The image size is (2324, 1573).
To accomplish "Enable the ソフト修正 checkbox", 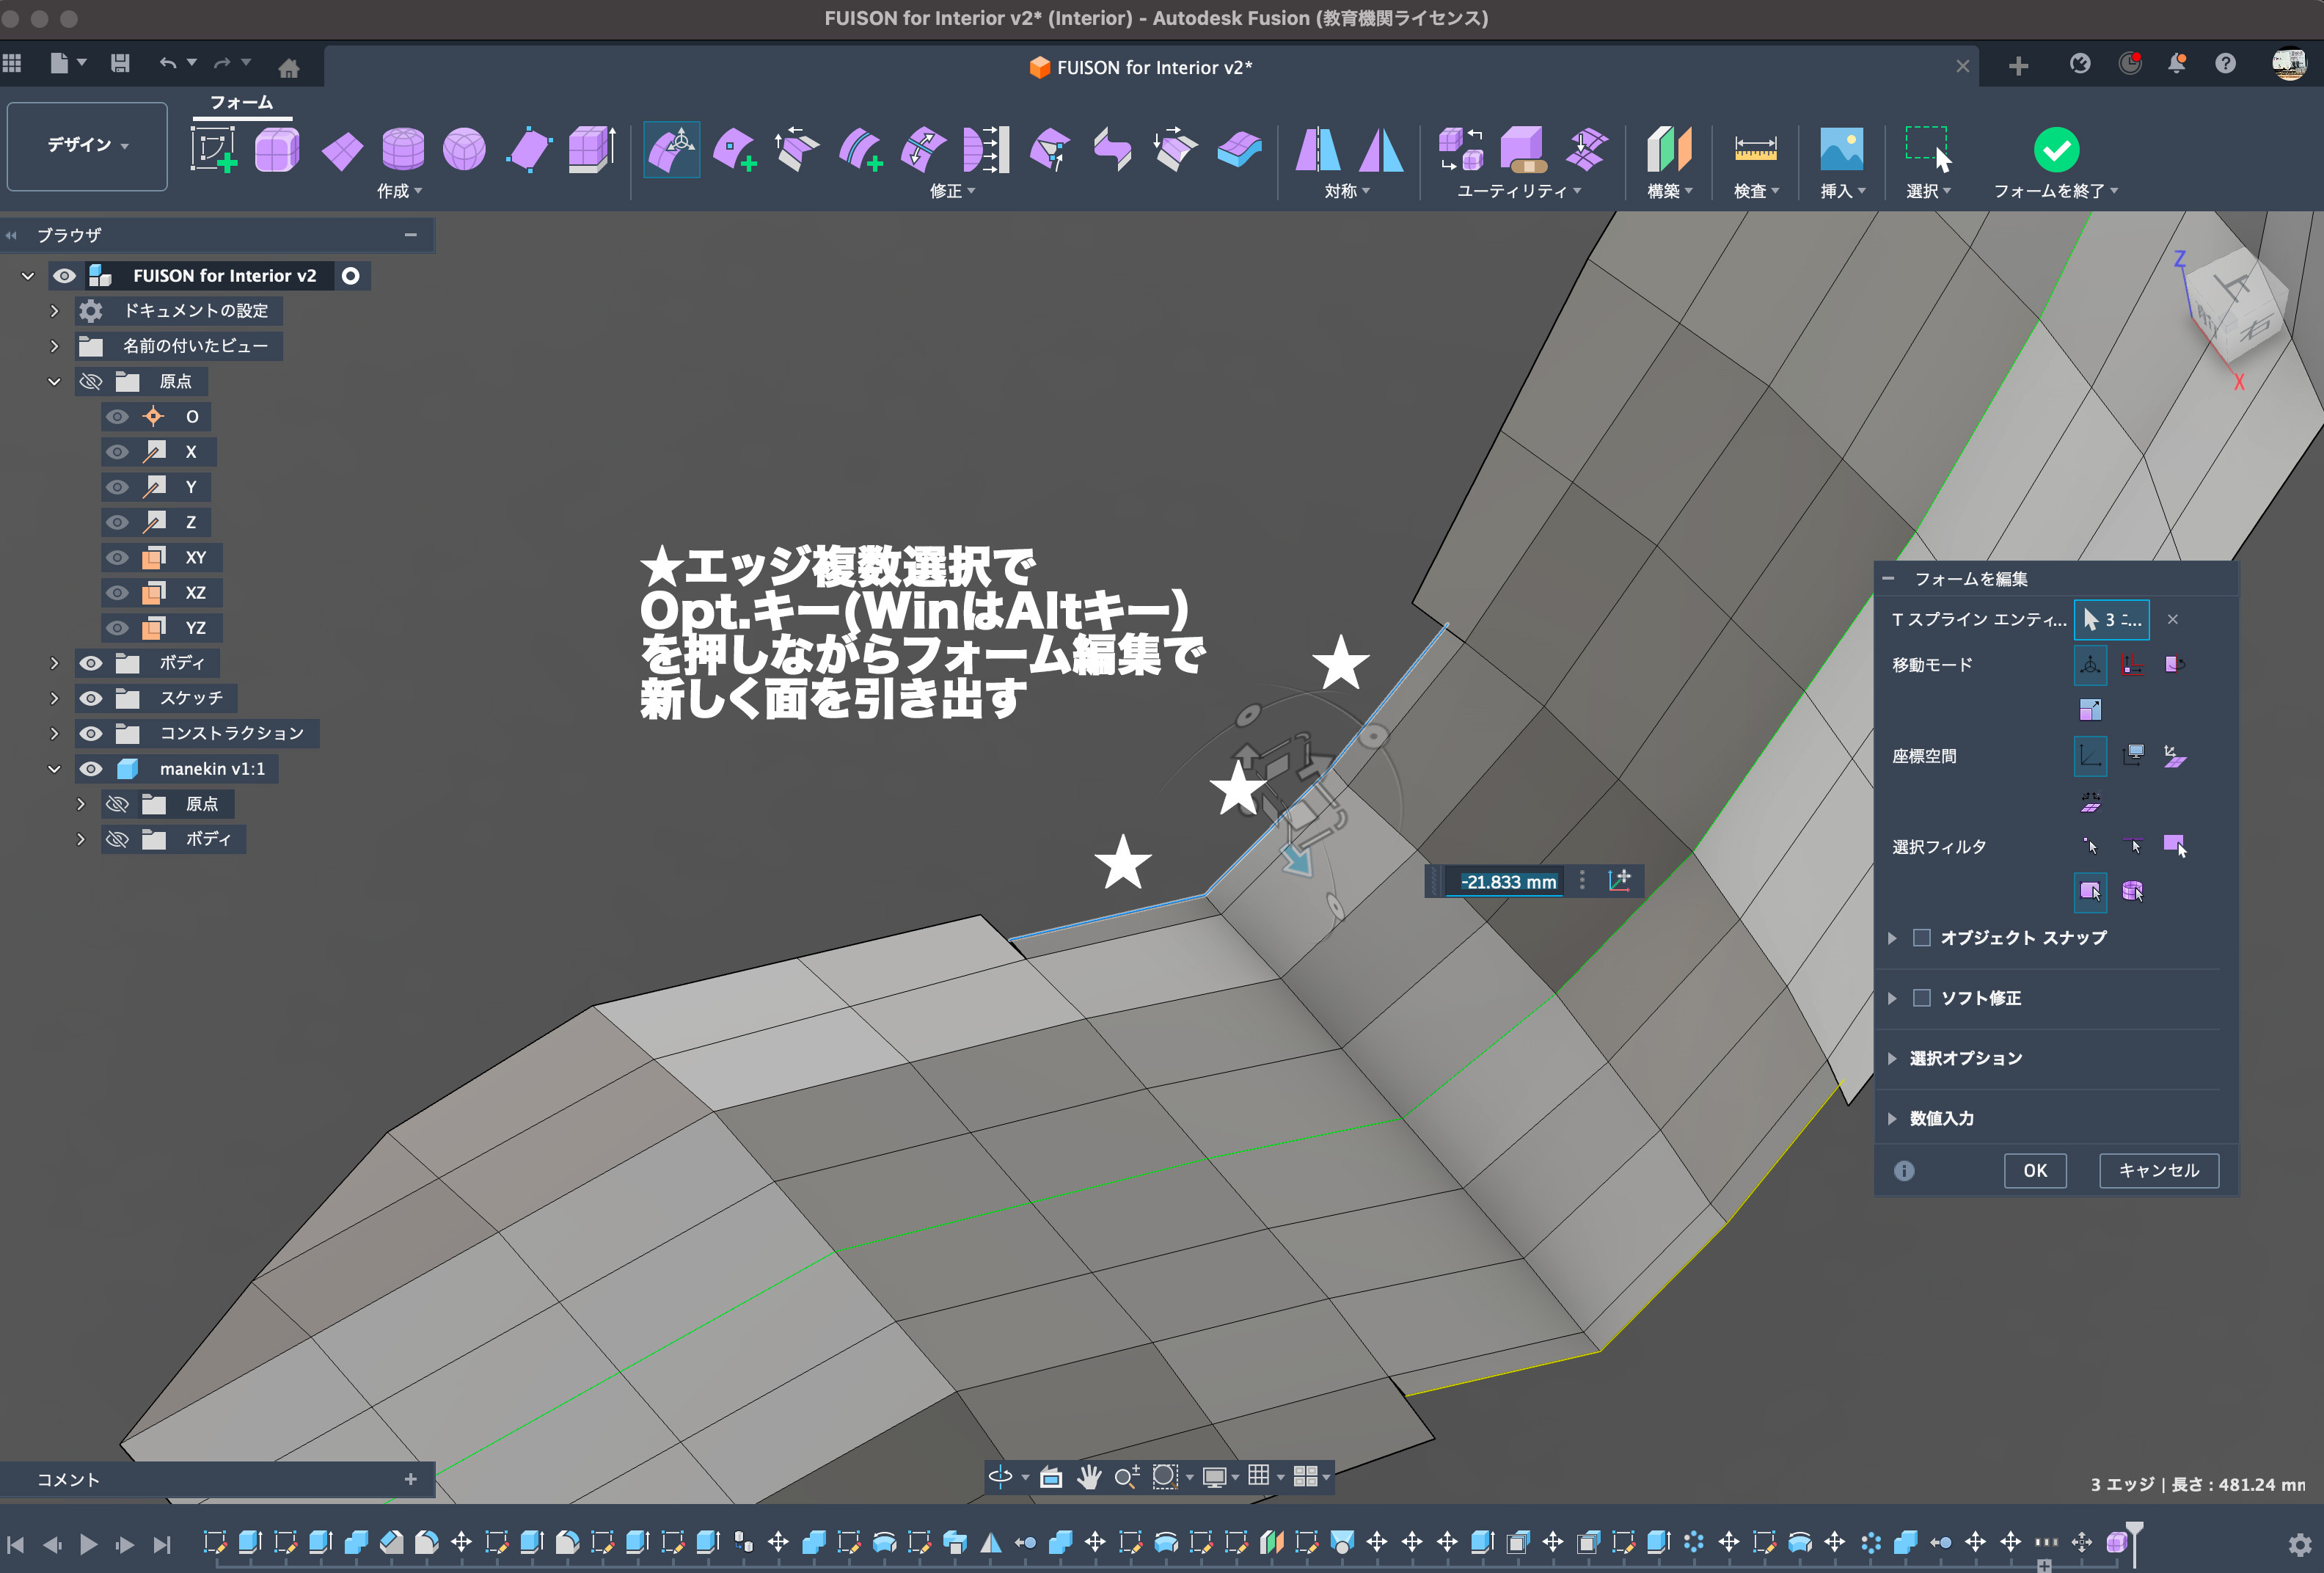I will (1921, 998).
